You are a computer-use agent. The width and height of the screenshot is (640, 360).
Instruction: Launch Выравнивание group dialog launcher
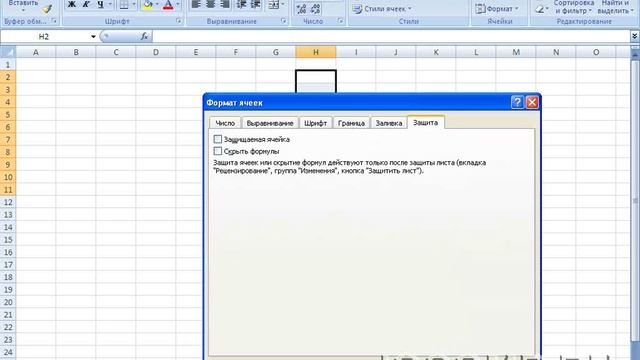[x=284, y=21]
